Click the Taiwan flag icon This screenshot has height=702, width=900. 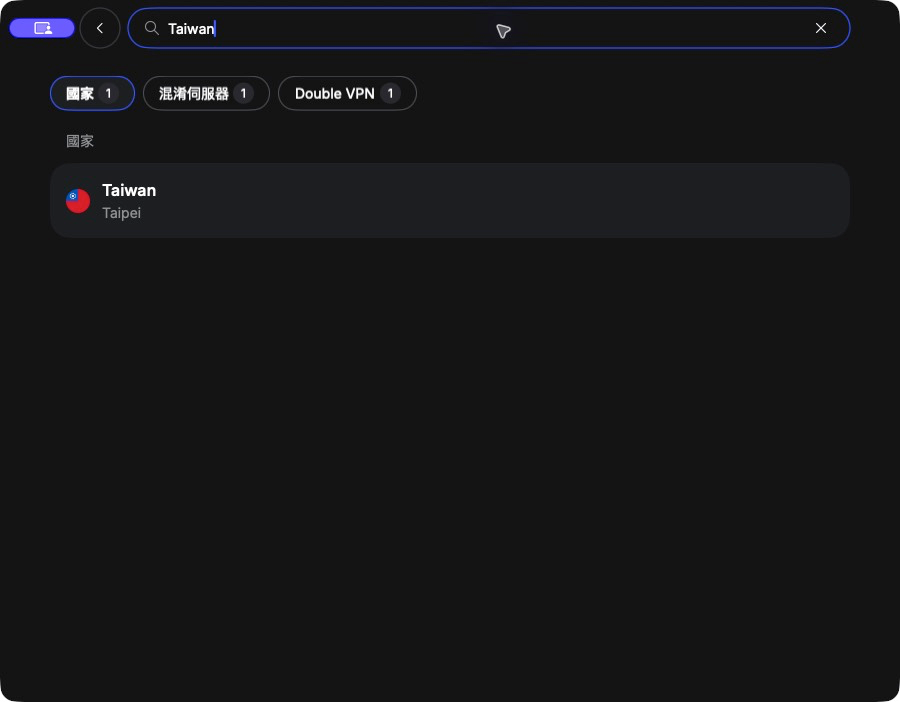[78, 201]
